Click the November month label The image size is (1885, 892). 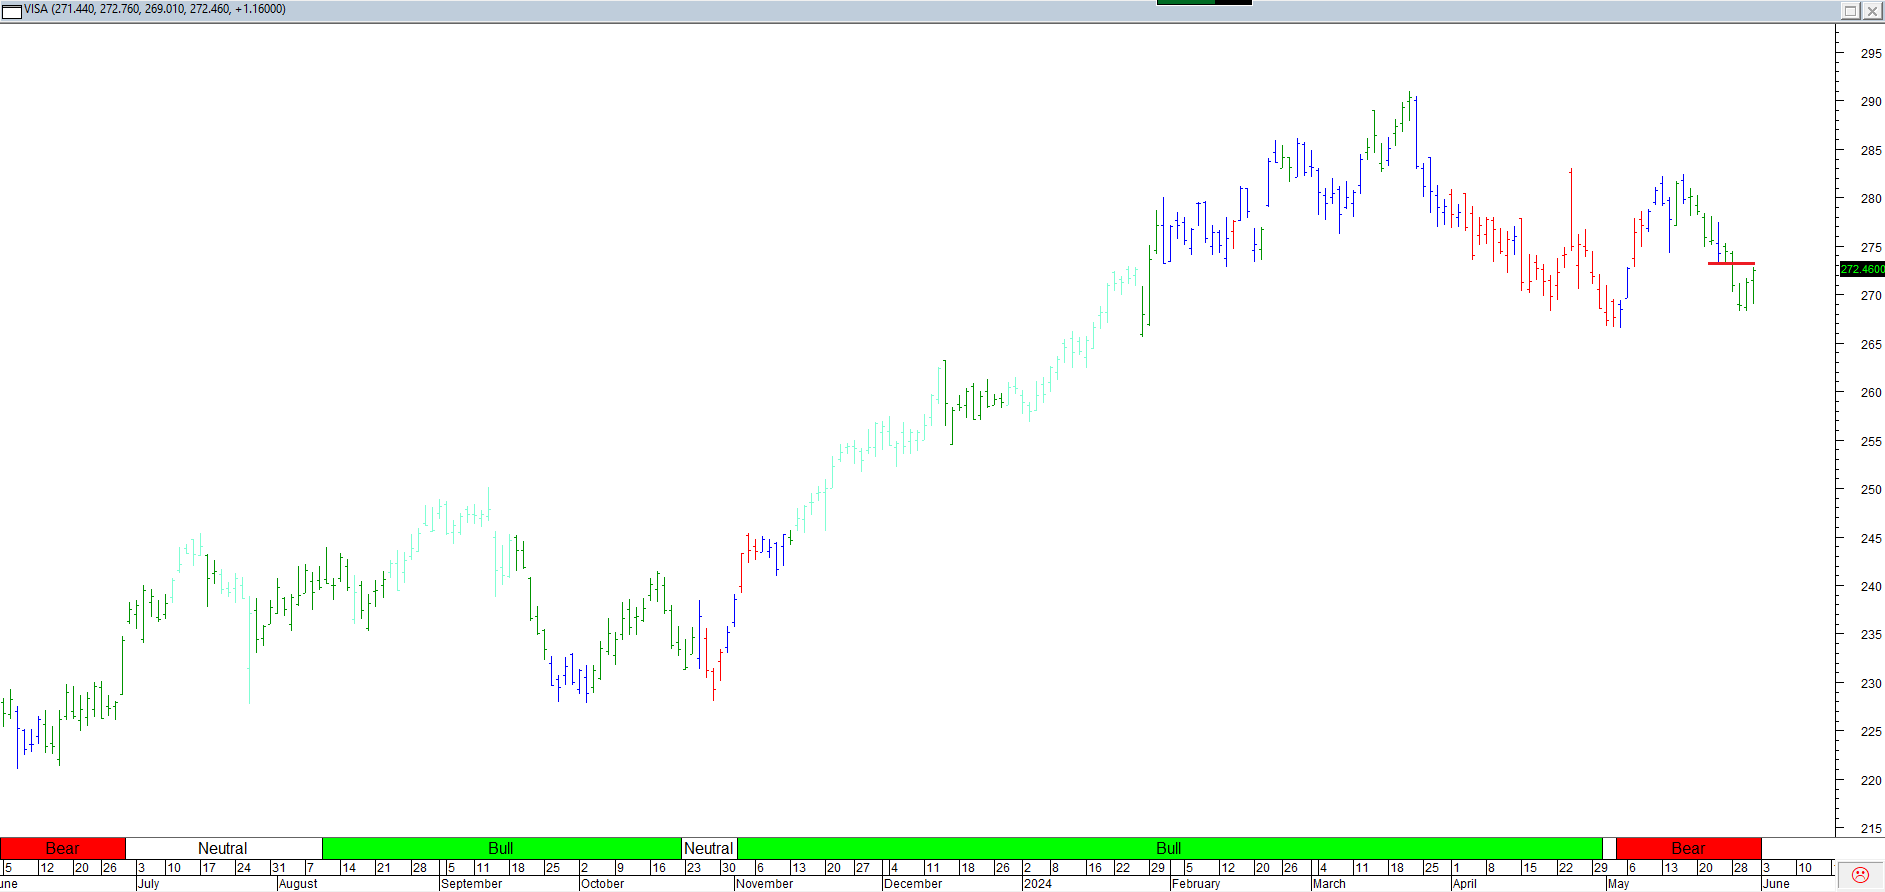tap(764, 884)
